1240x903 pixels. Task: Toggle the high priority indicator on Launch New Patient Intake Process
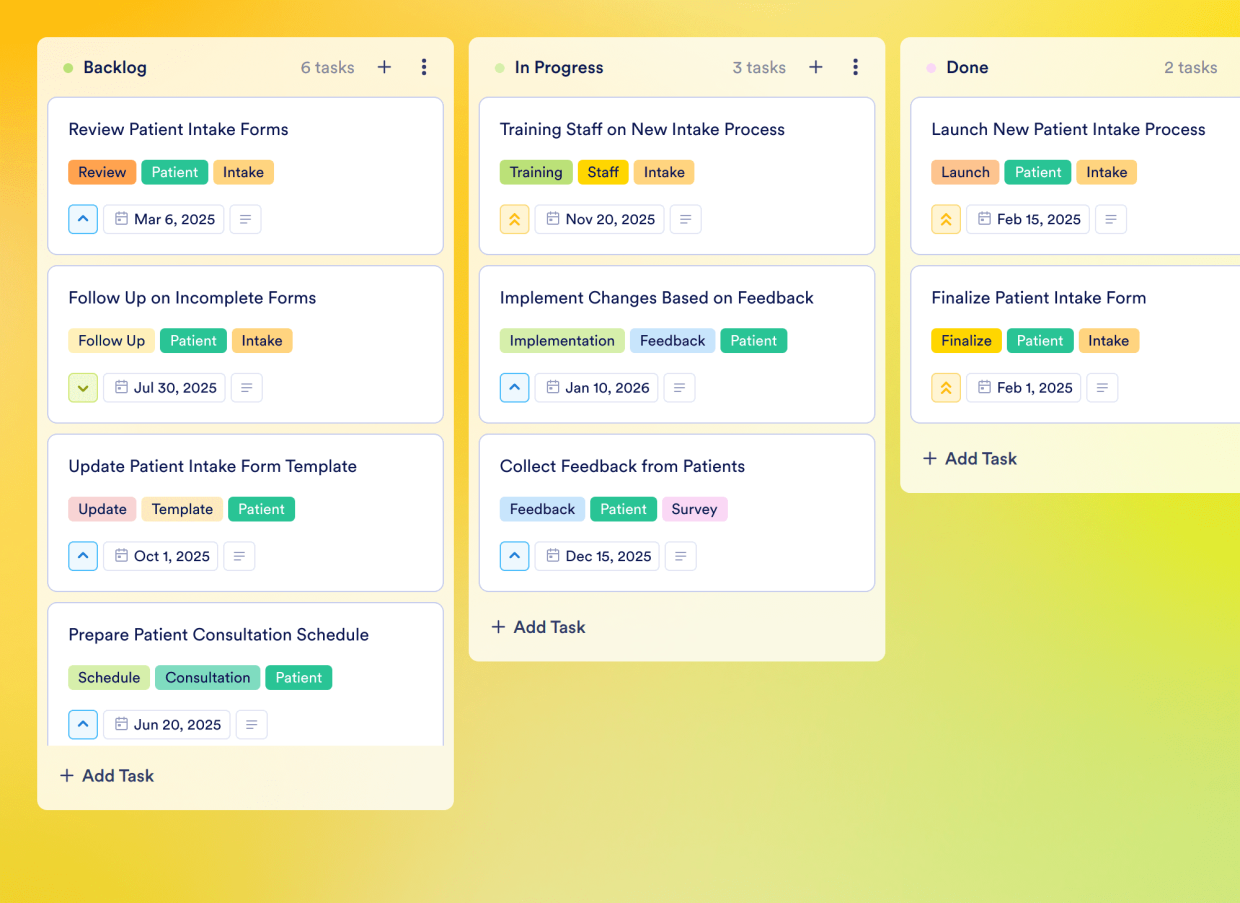pyautogui.click(x=946, y=219)
